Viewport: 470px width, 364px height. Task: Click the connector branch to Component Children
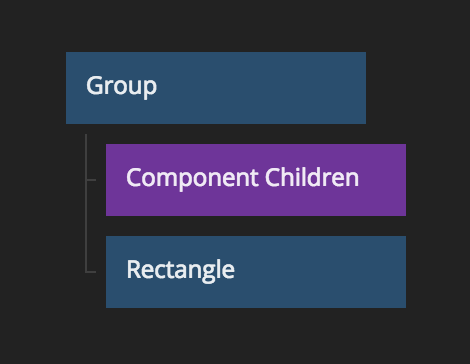91,180
